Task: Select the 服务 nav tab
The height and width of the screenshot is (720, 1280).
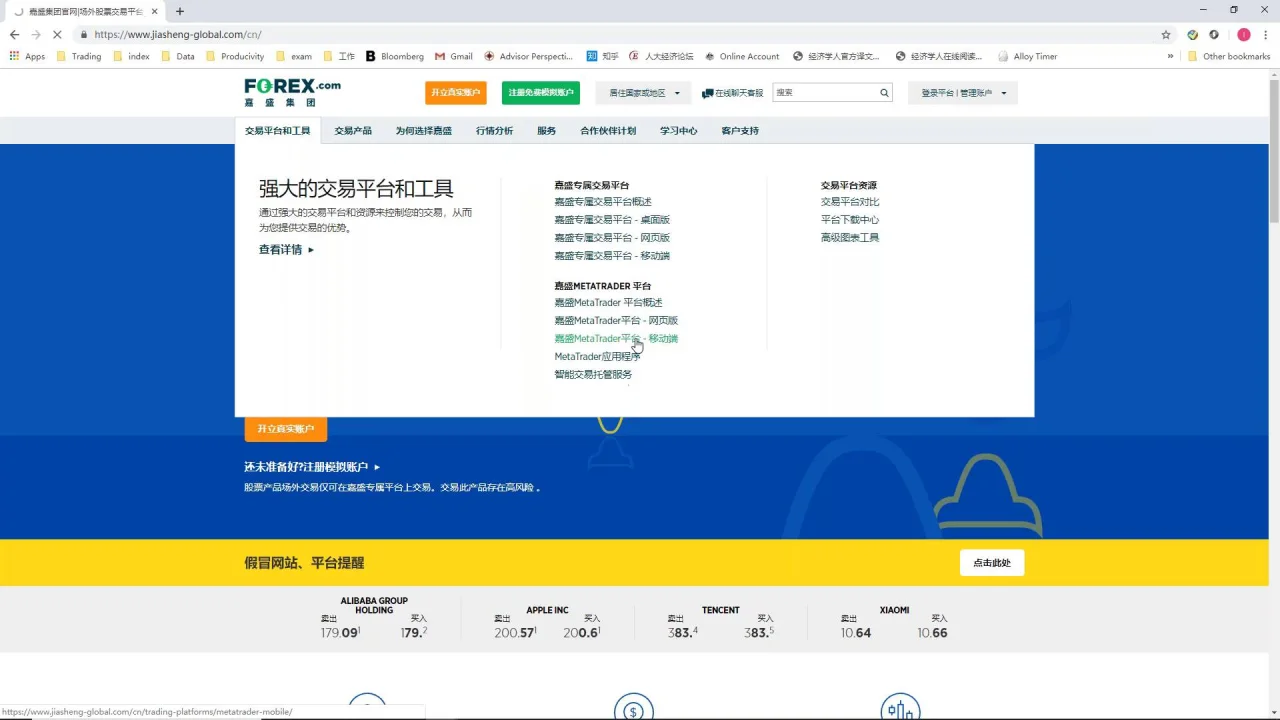Action: (x=546, y=131)
